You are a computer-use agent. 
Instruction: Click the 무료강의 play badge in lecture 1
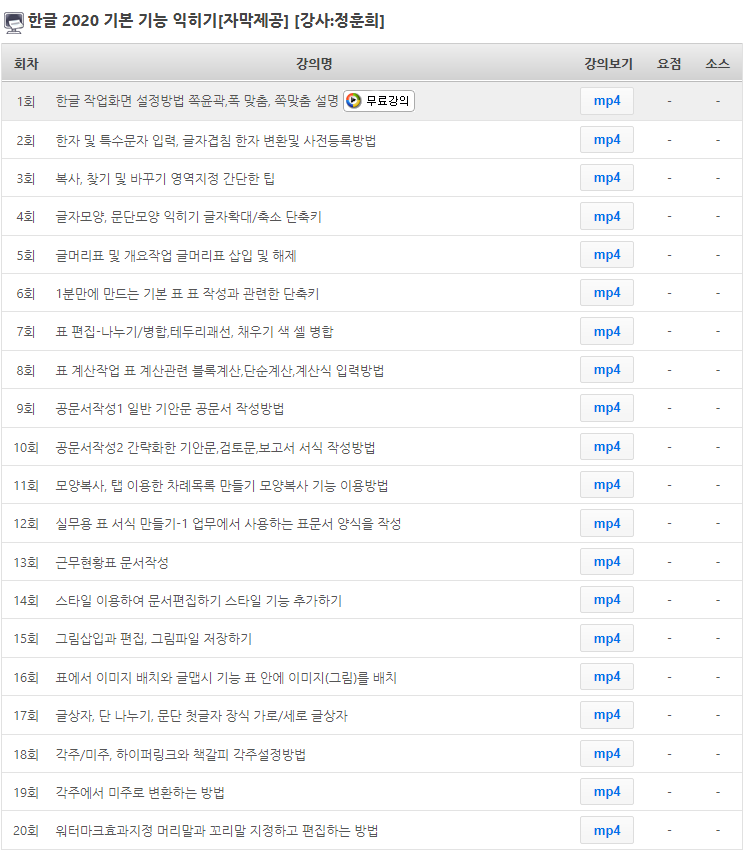pyautogui.click(x=379, y=101)
